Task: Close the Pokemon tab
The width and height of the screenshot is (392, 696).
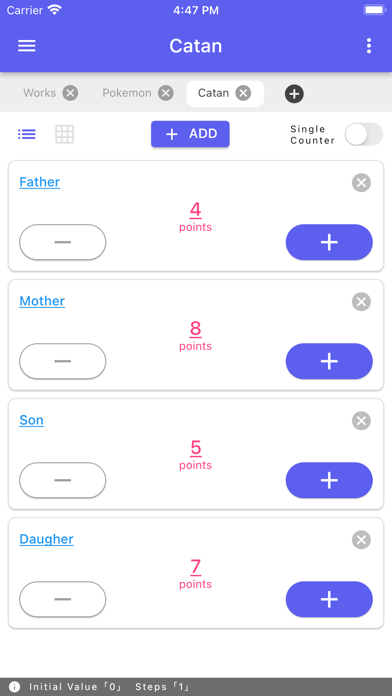Action: (x=166, y=93)
